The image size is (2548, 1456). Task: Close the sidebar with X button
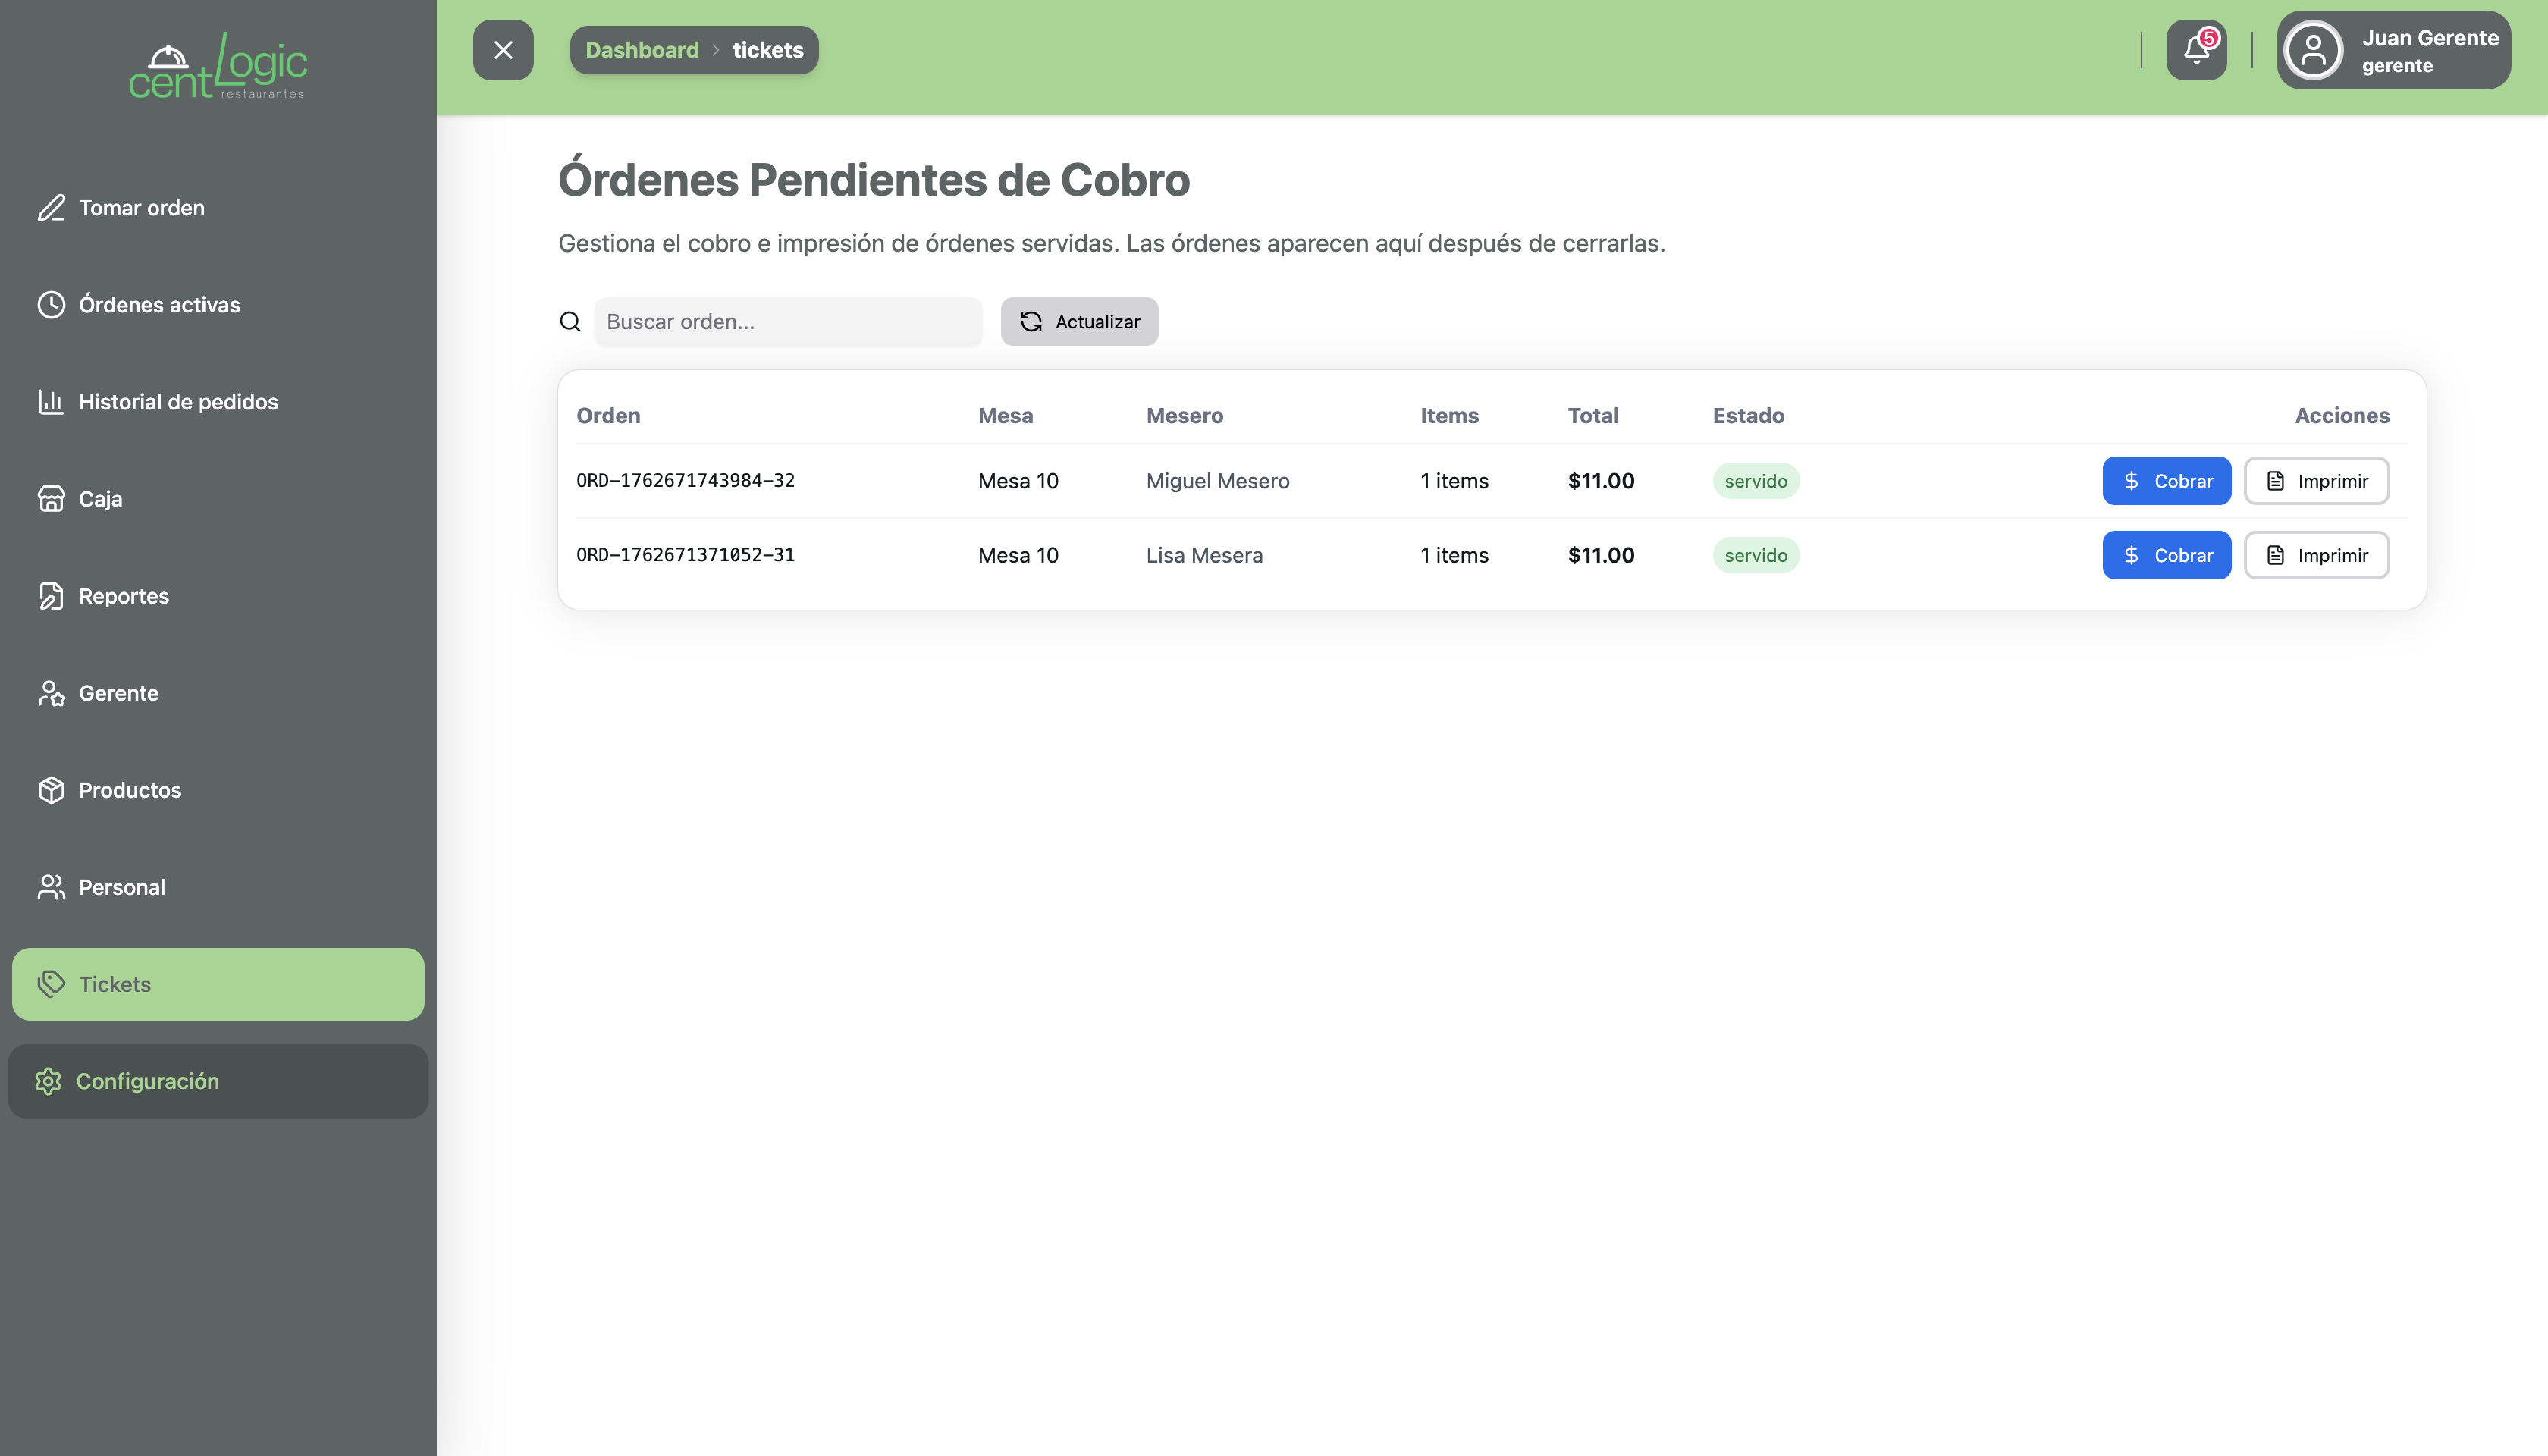(x=503, y=50)
